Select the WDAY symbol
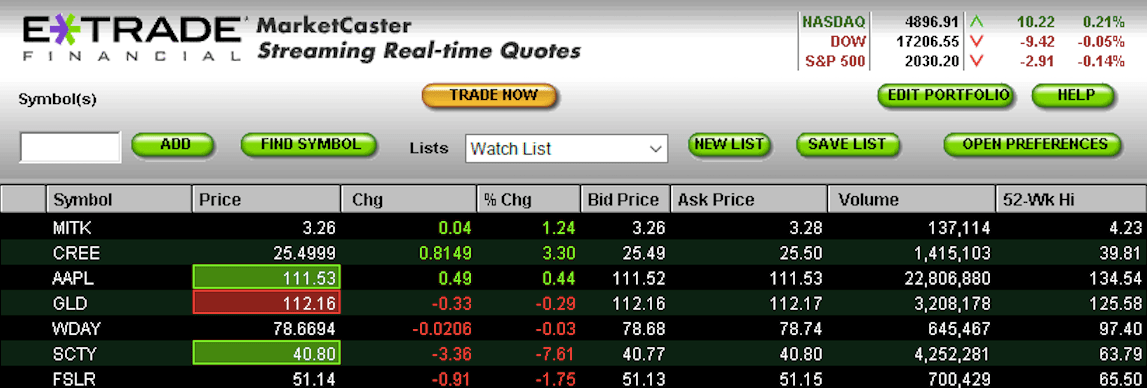The width and height of the screenshot is (1147, 388). tap(76, 329)
